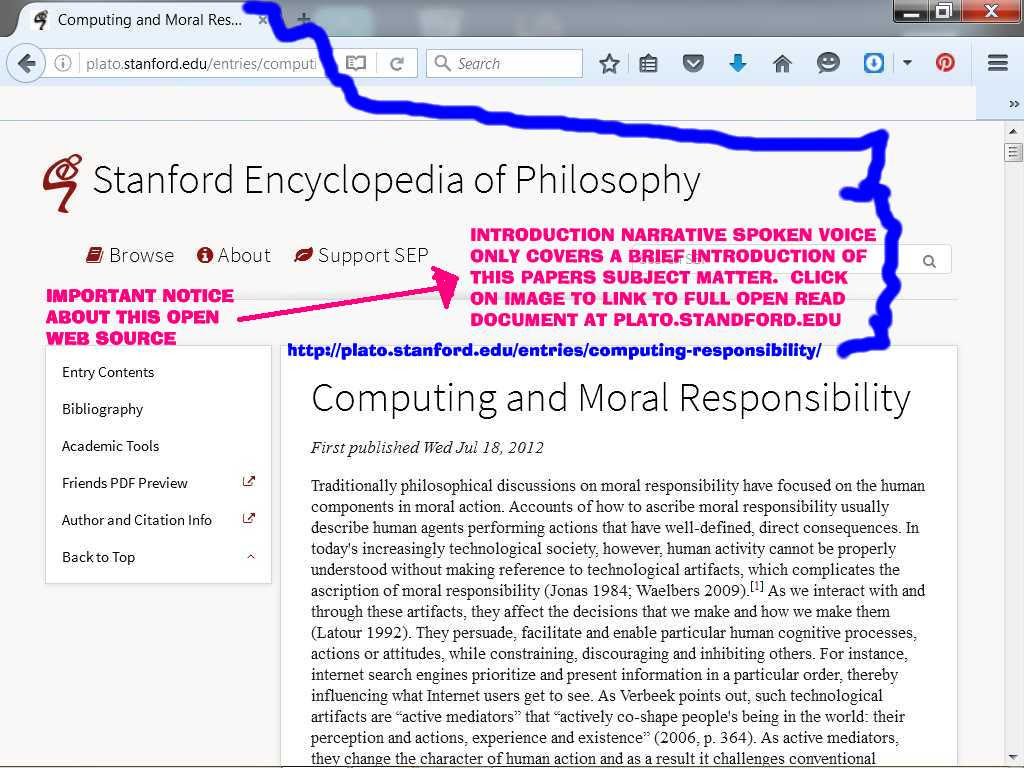This screenshot has height=768, width=1024.
Task: Focus the browser Search box
Action: 504,63
